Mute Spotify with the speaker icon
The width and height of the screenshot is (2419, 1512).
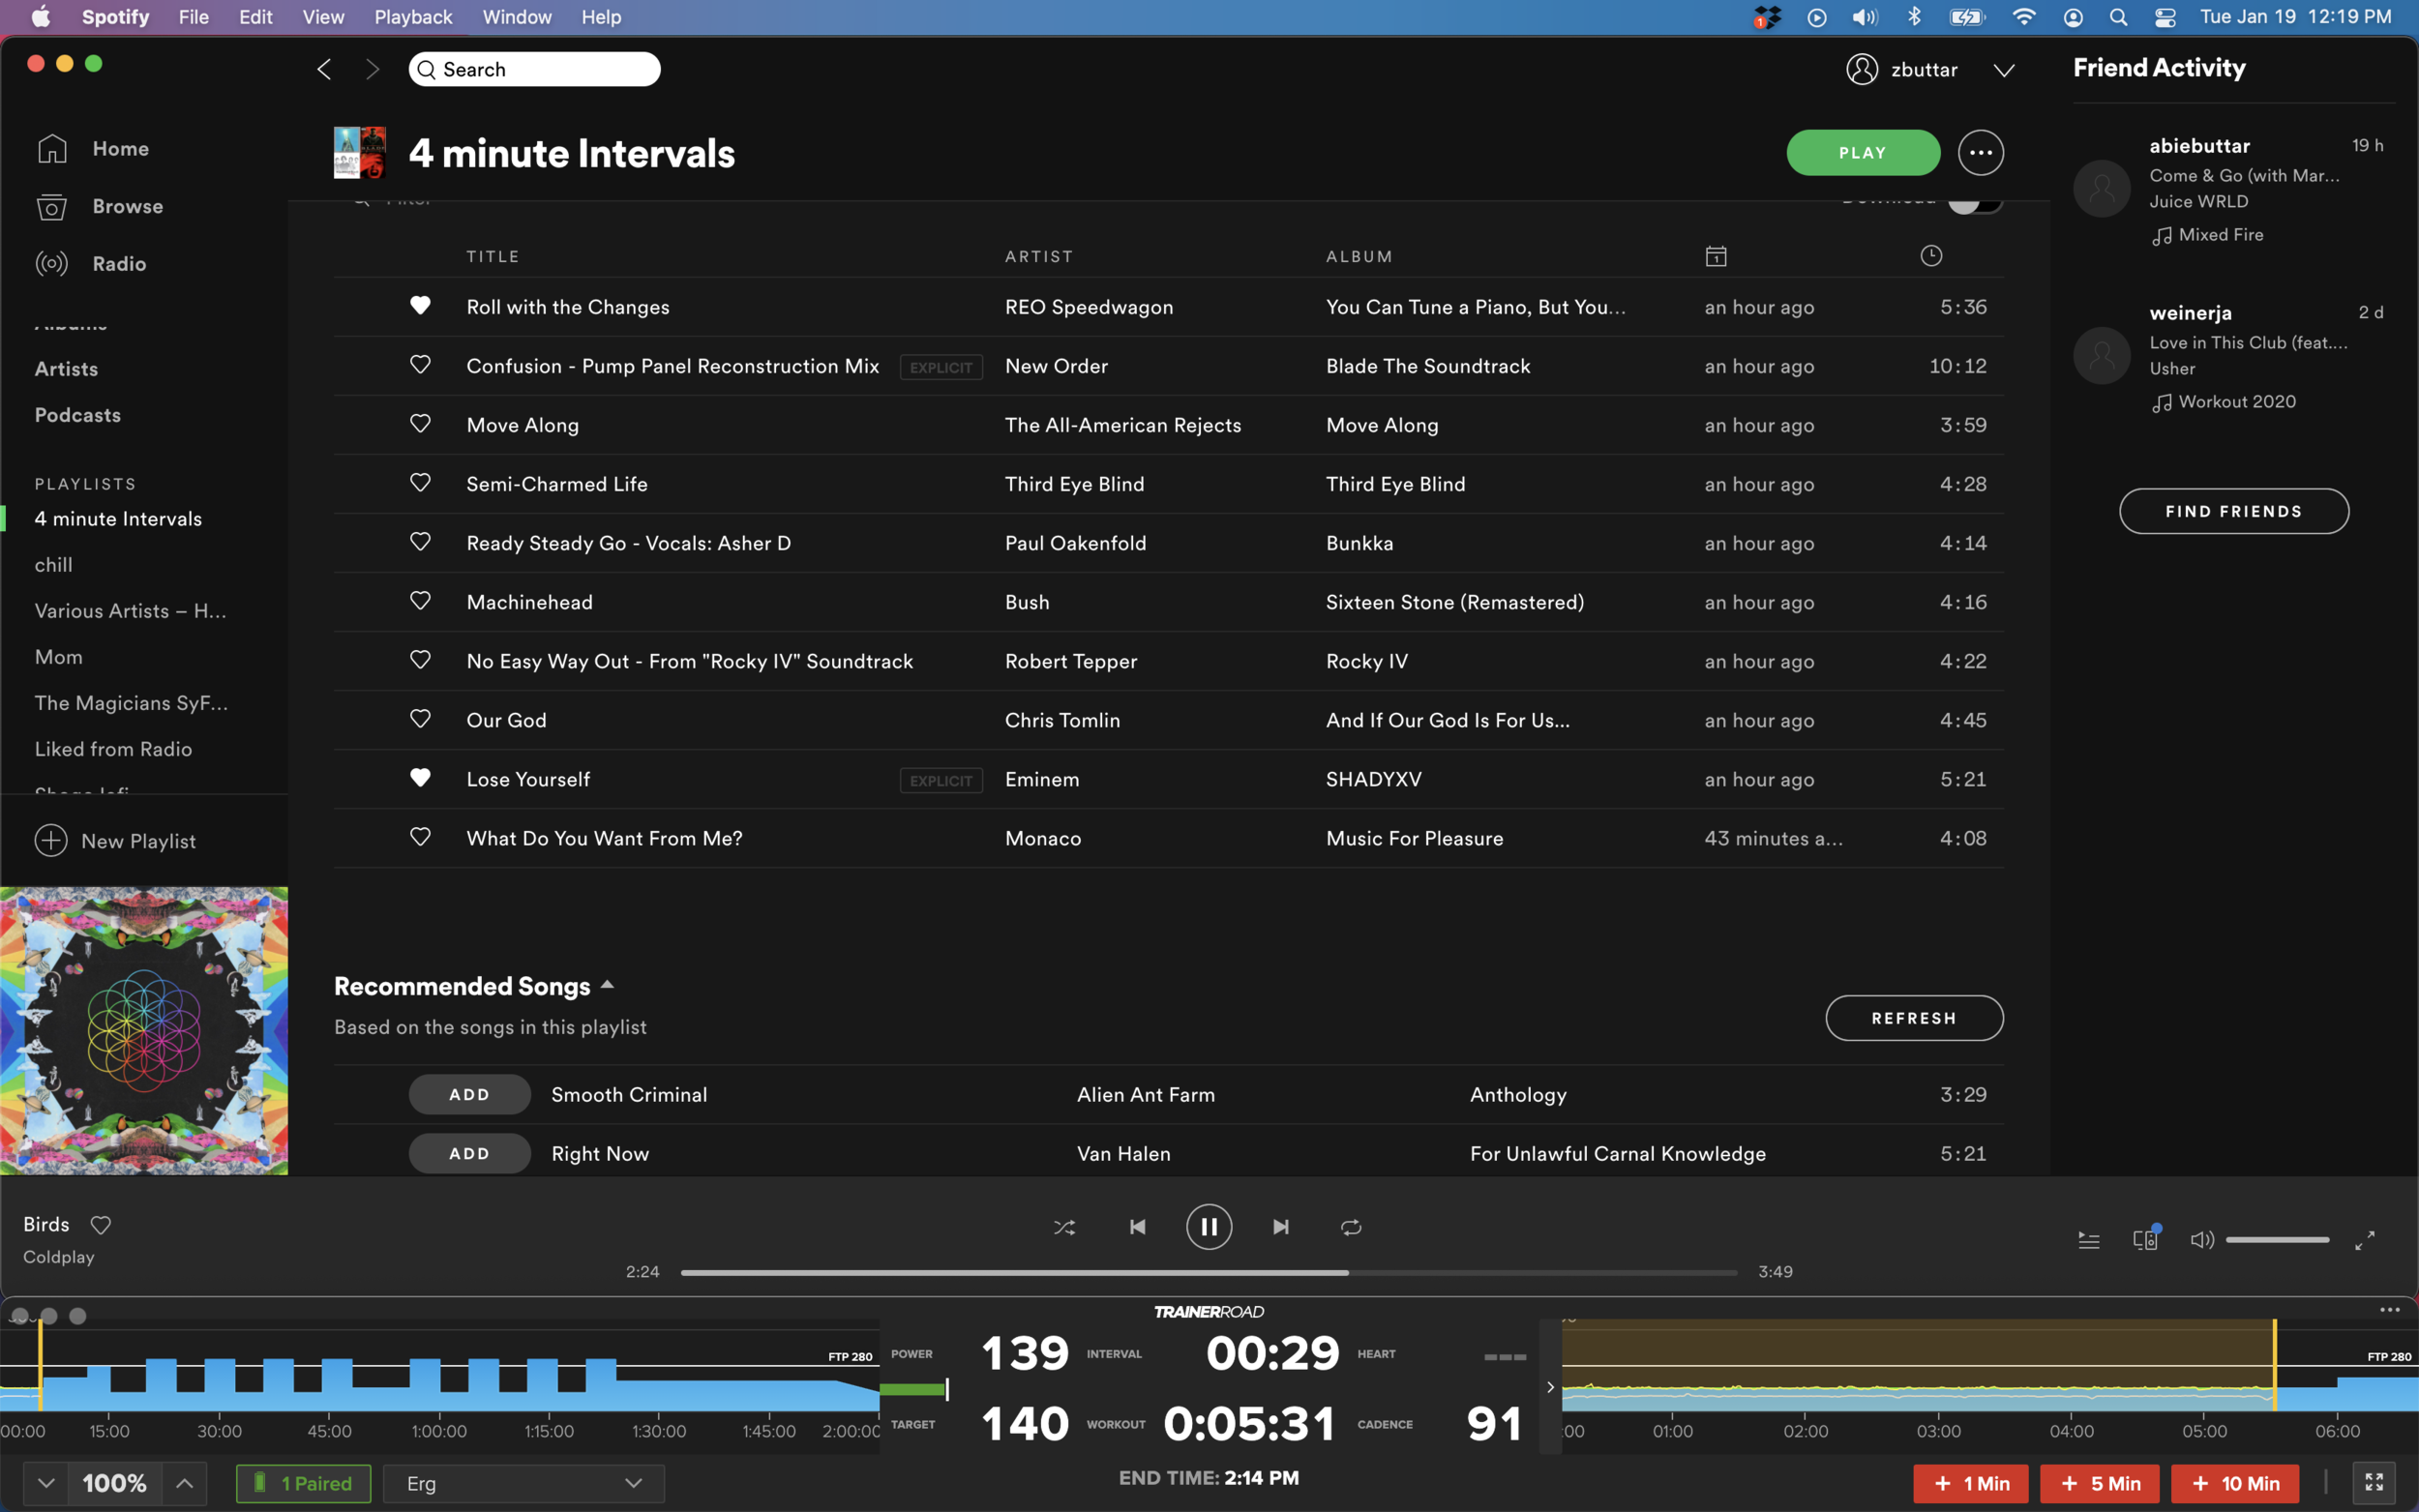tap(2202, 1240)
